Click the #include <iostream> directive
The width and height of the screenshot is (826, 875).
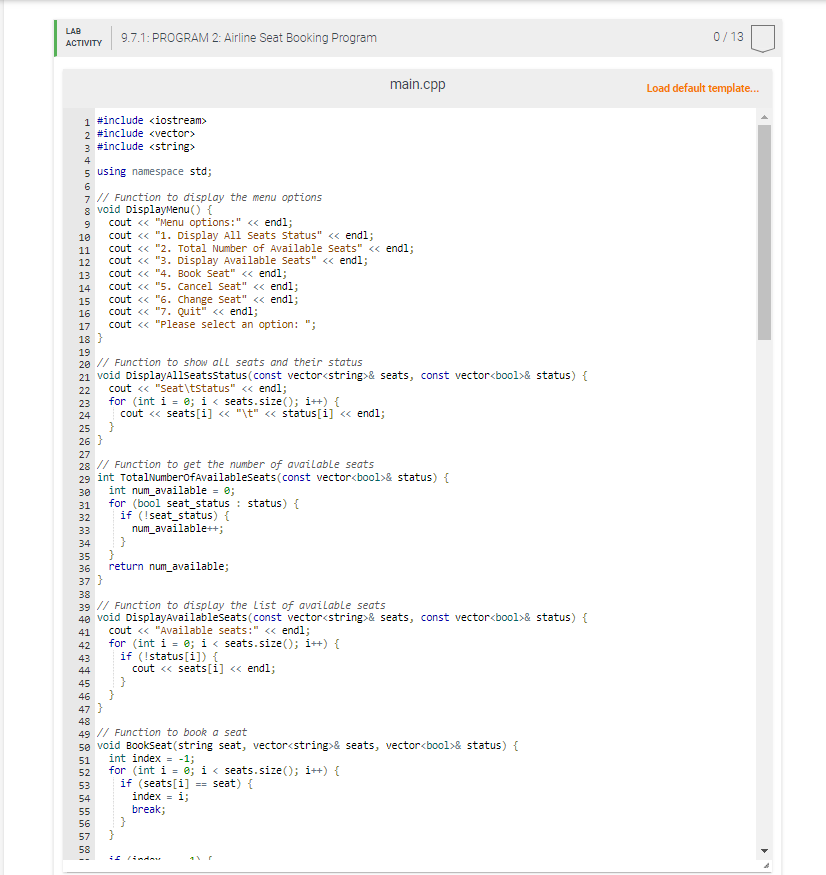click(150, 120)
